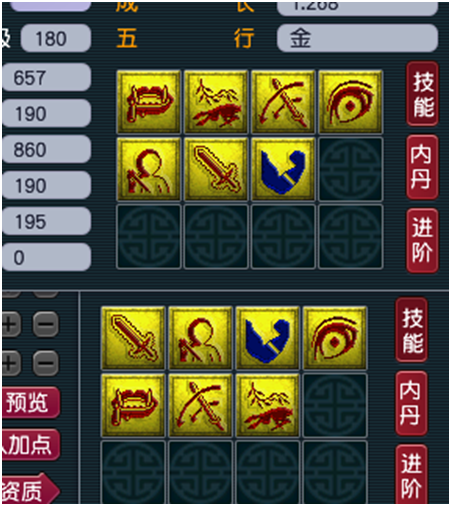This screenshot has height=506, width=451.
Task: Click the 预览 button
Action: [x=30, y=402]
